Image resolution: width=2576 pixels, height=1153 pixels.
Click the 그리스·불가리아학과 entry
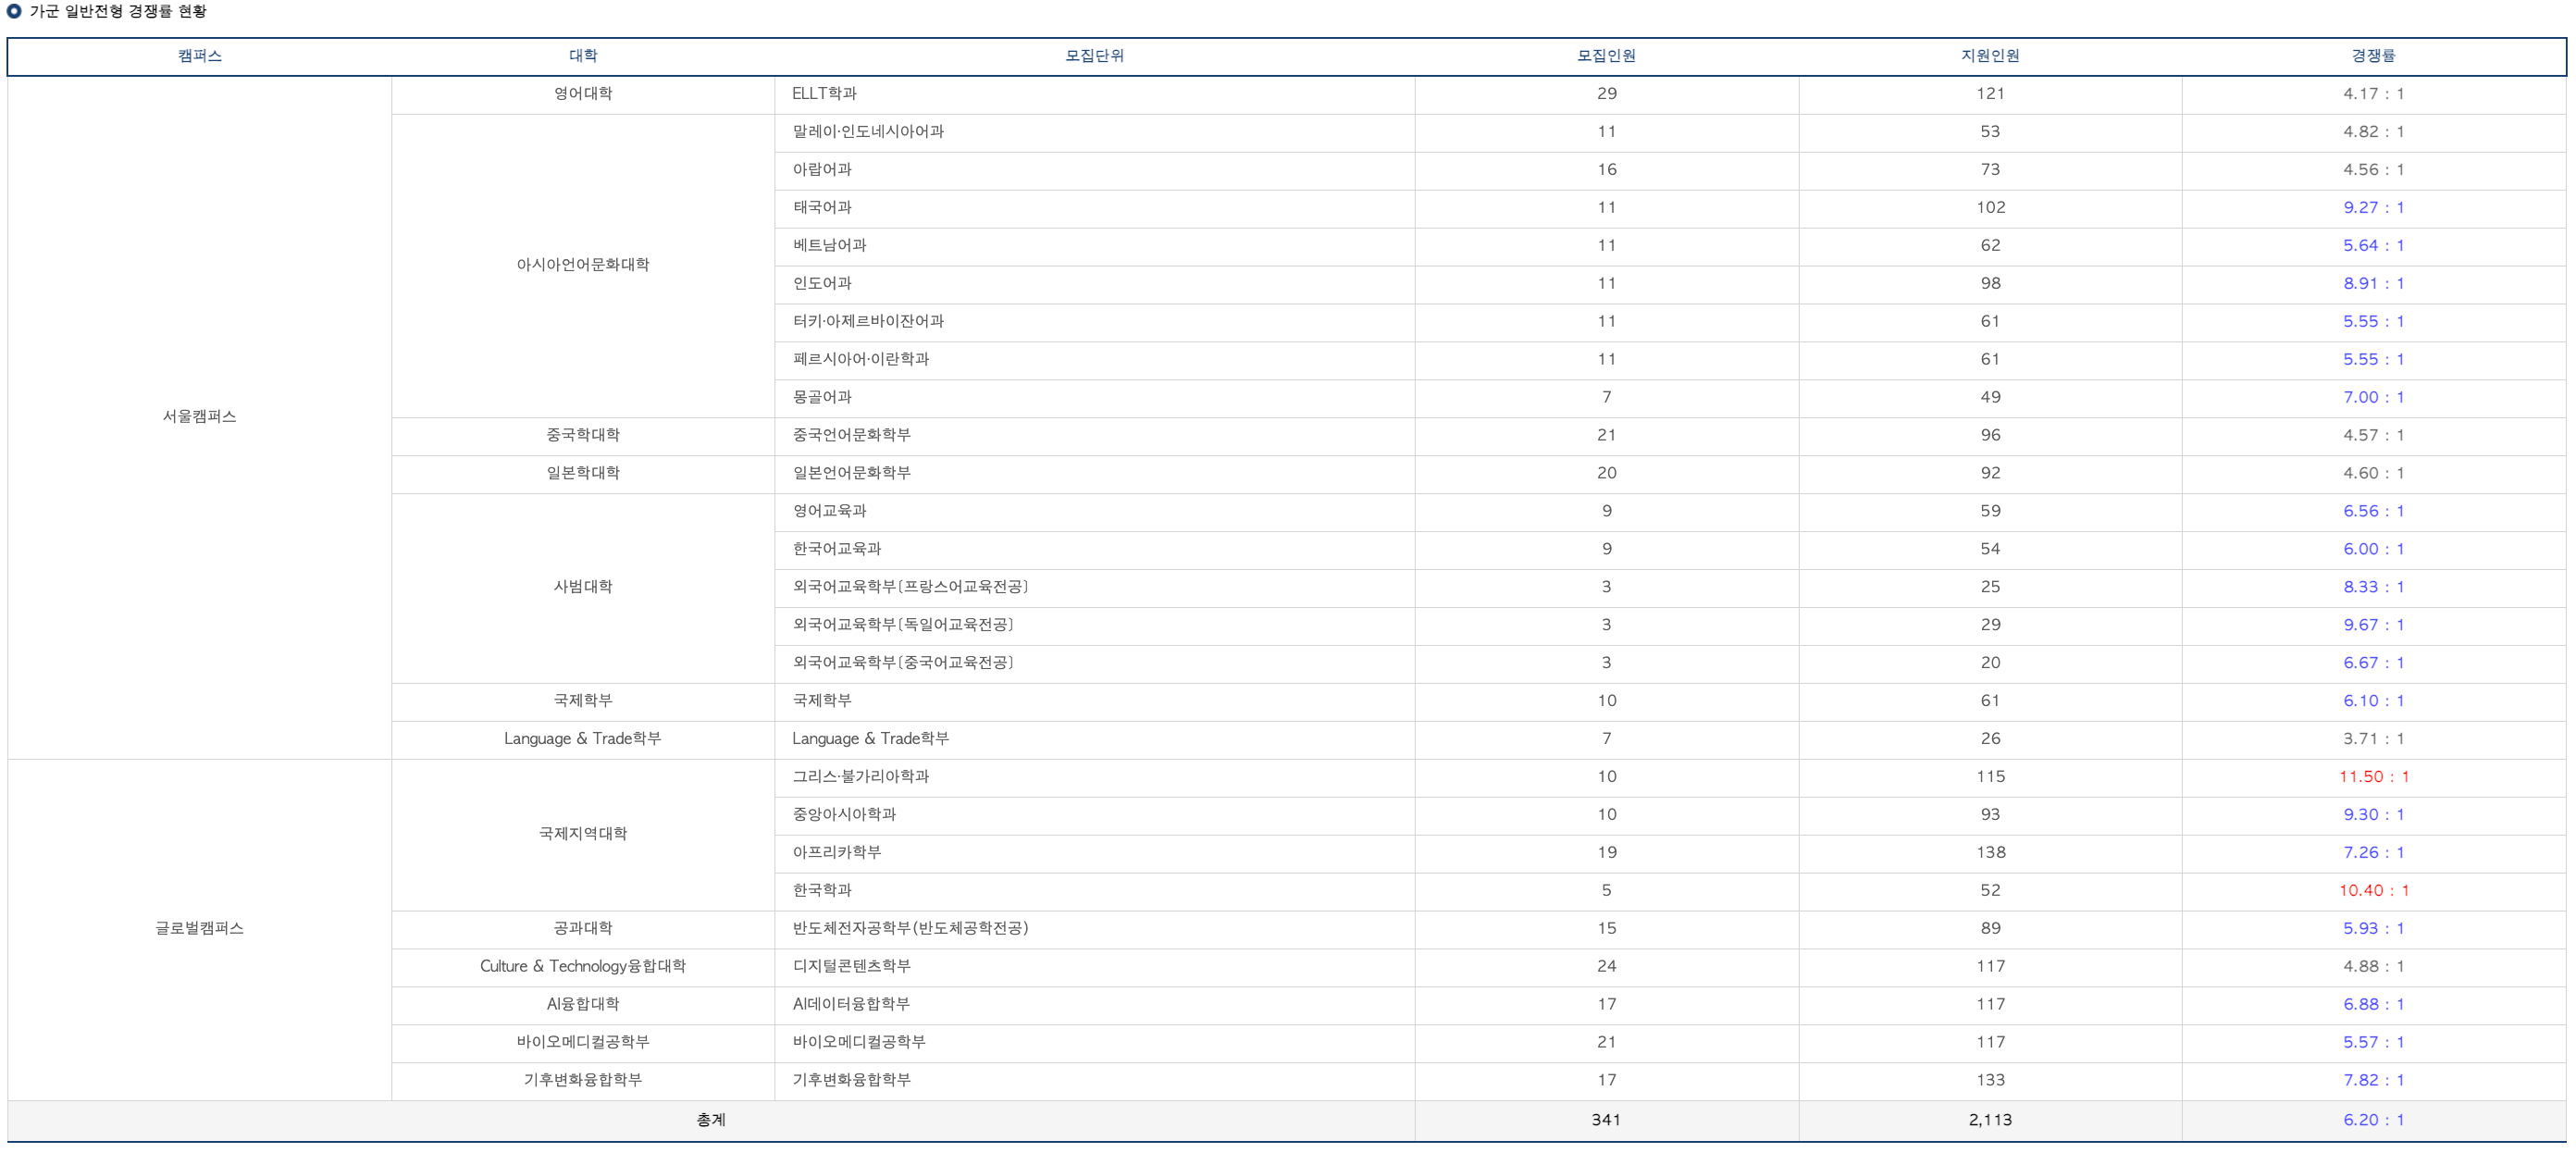[x=861, y=776]
